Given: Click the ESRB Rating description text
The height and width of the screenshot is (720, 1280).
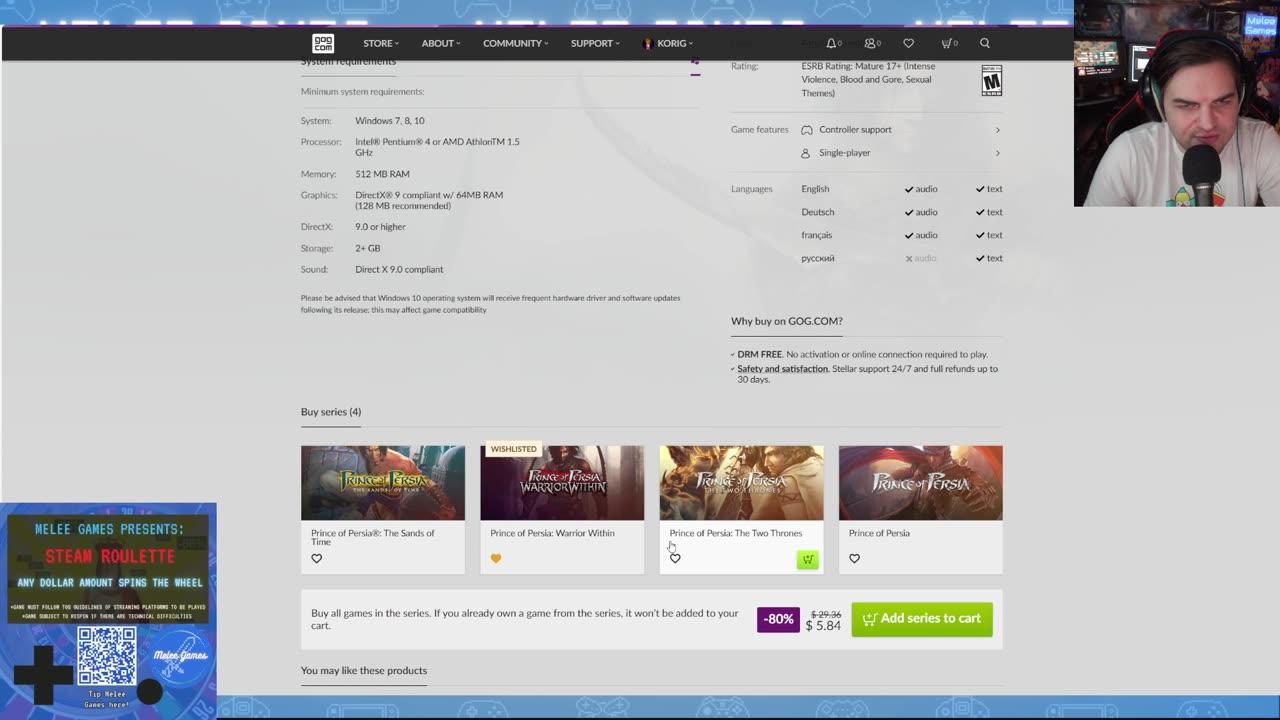Looking at the screenshot, I should point(868,80).
